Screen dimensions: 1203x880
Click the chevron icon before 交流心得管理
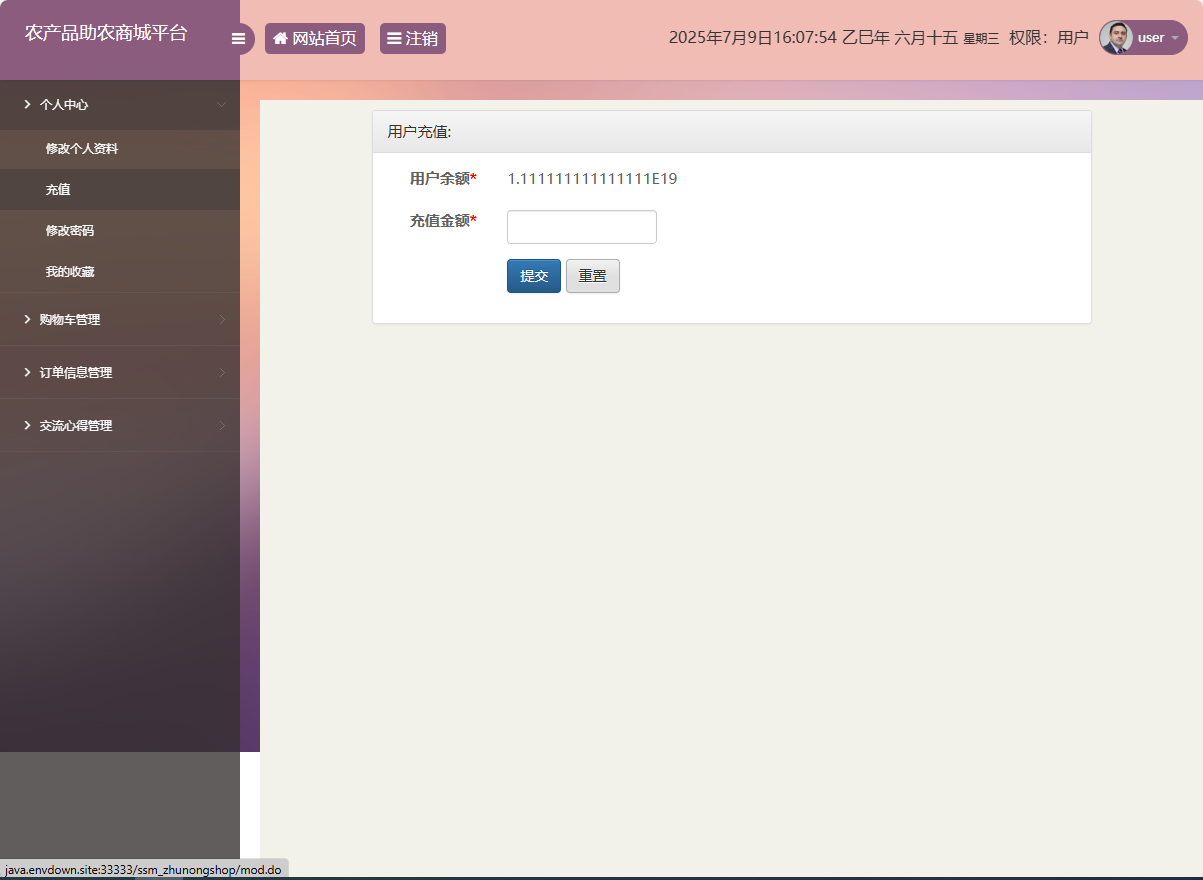pyautogui.click(x=27, y=425)
